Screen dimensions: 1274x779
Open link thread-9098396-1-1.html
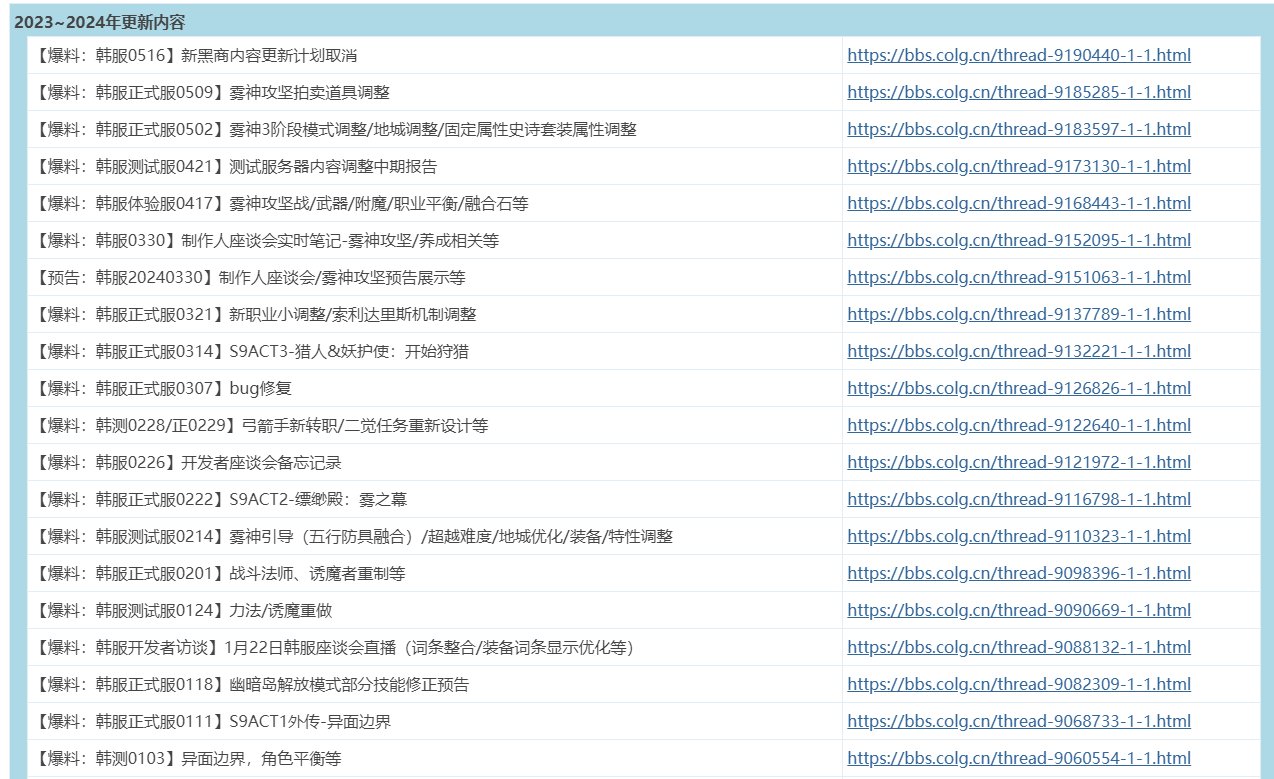click(1019, 574)
